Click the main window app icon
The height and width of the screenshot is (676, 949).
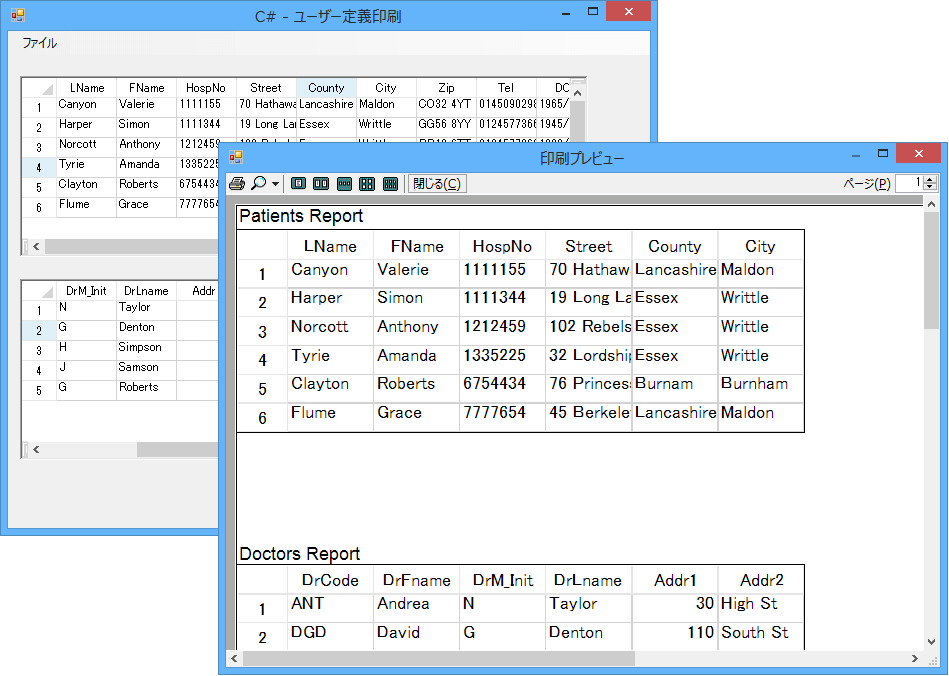pos(18,15)
